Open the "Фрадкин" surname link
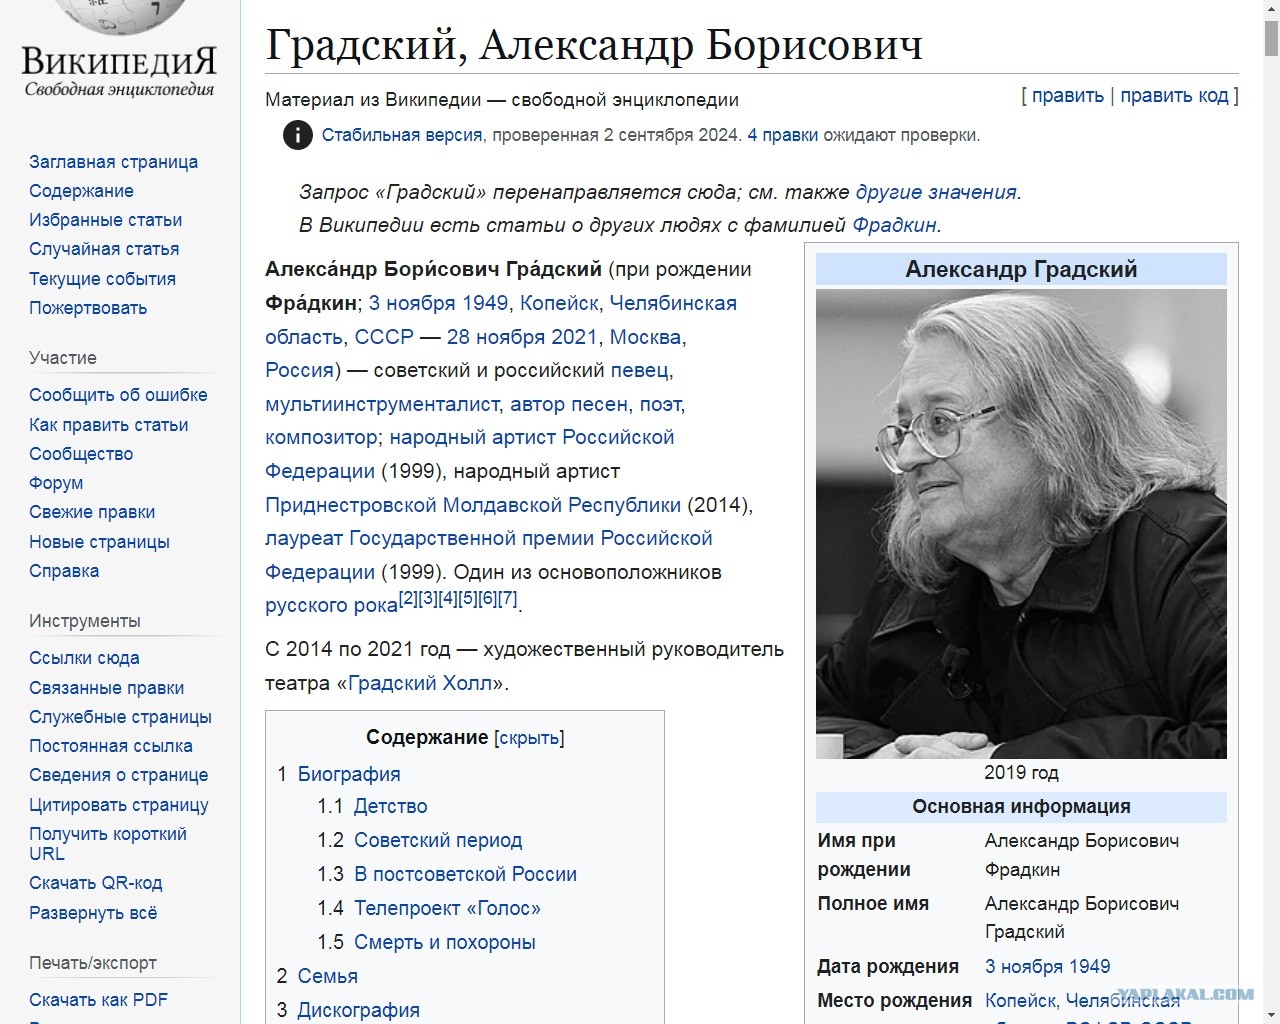This screenshot has height=1024, width=1280. click(894, 225)
